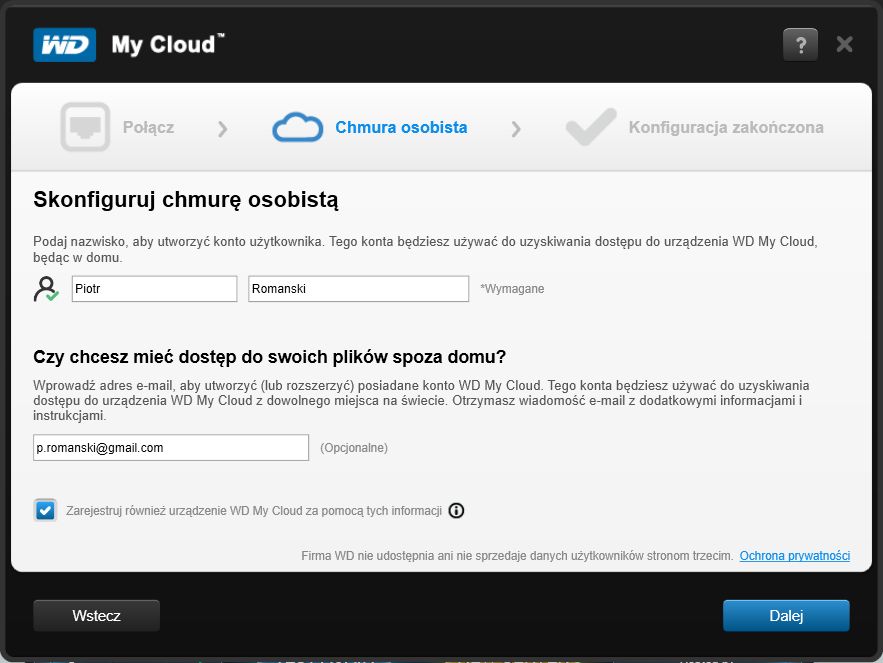Select the Chmura osobista step
Viewport: 883px width, 663px height.
401,127
